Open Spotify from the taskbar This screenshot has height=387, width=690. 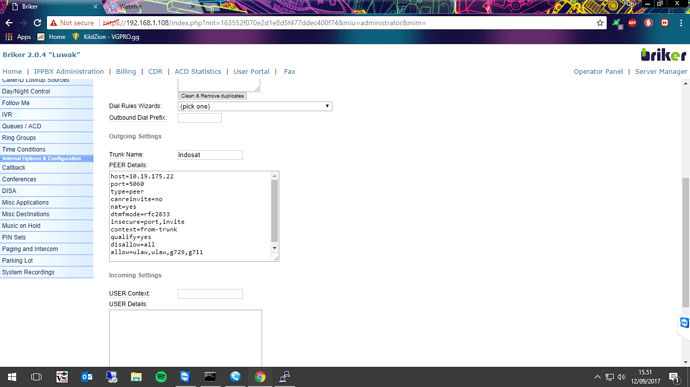tap(161, 377)
